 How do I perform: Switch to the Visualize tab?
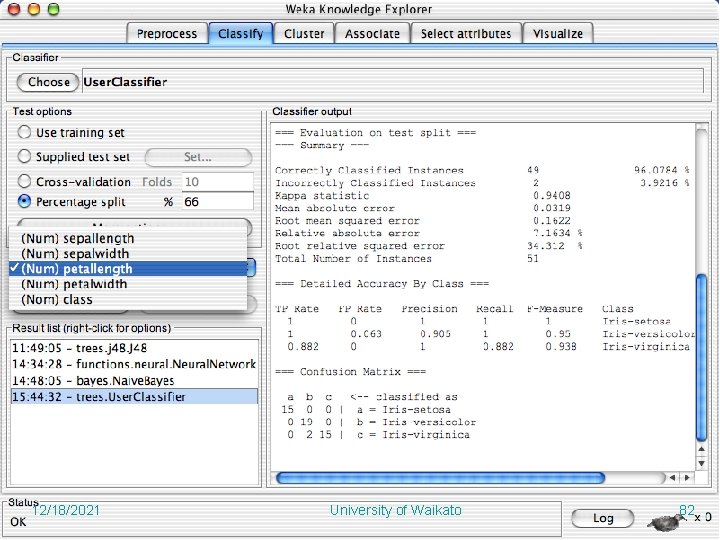pos(558,34)
